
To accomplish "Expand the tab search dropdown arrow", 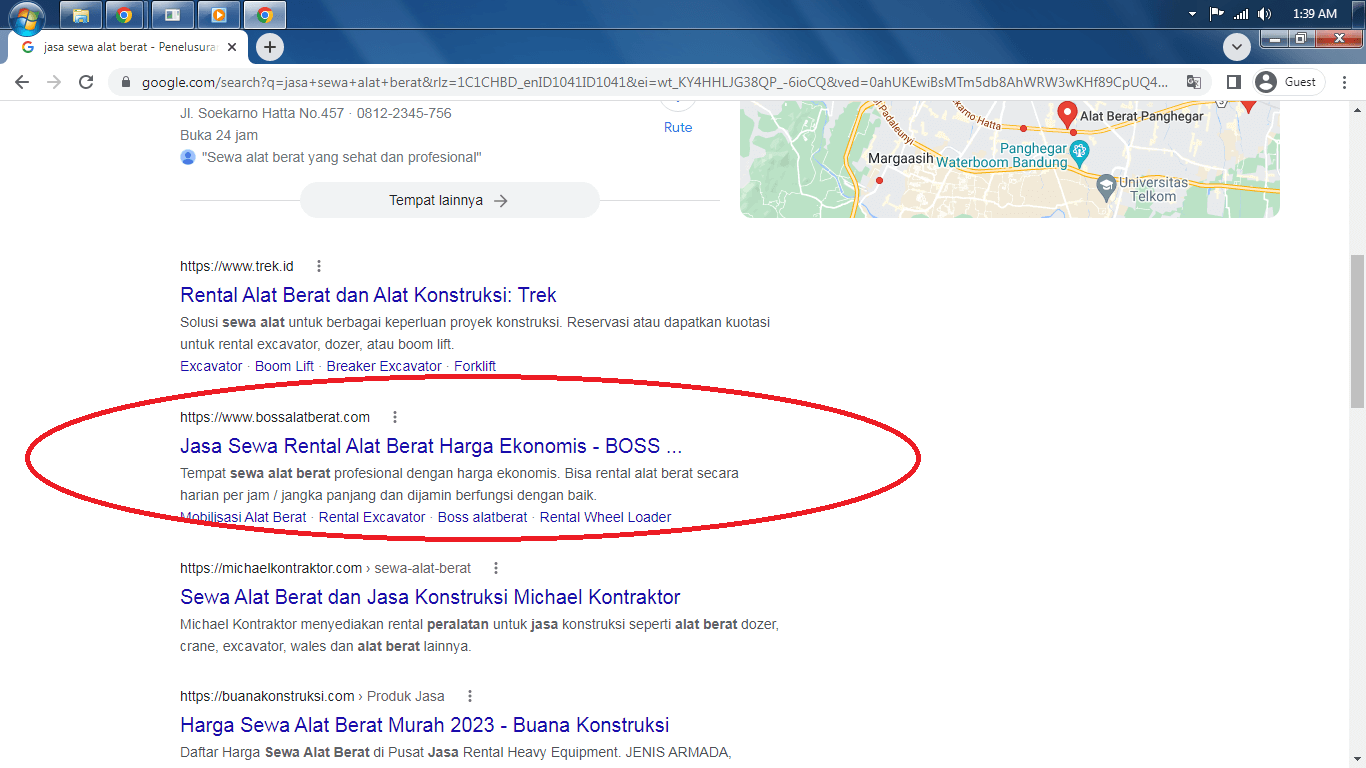I will [1237, 47].
